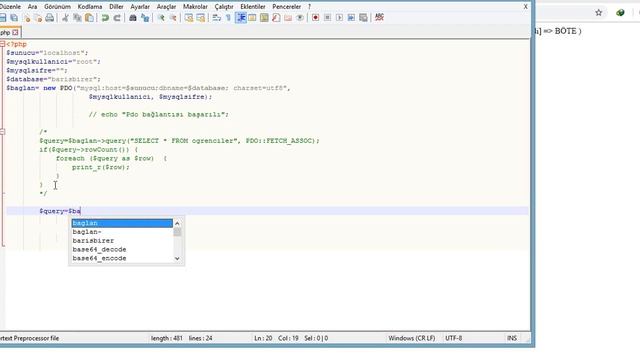Open the Düzenle menu
640x360 pixels.
click(x=10, y=7)
